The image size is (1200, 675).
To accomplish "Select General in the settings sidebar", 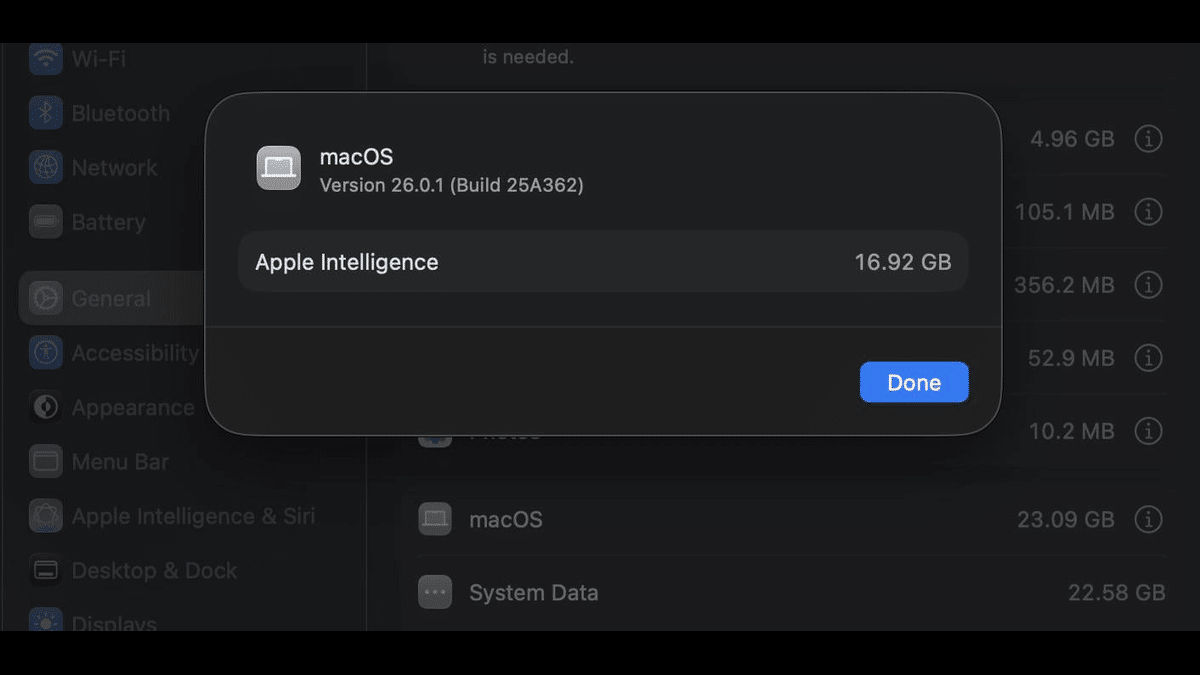I will (110, 298).
